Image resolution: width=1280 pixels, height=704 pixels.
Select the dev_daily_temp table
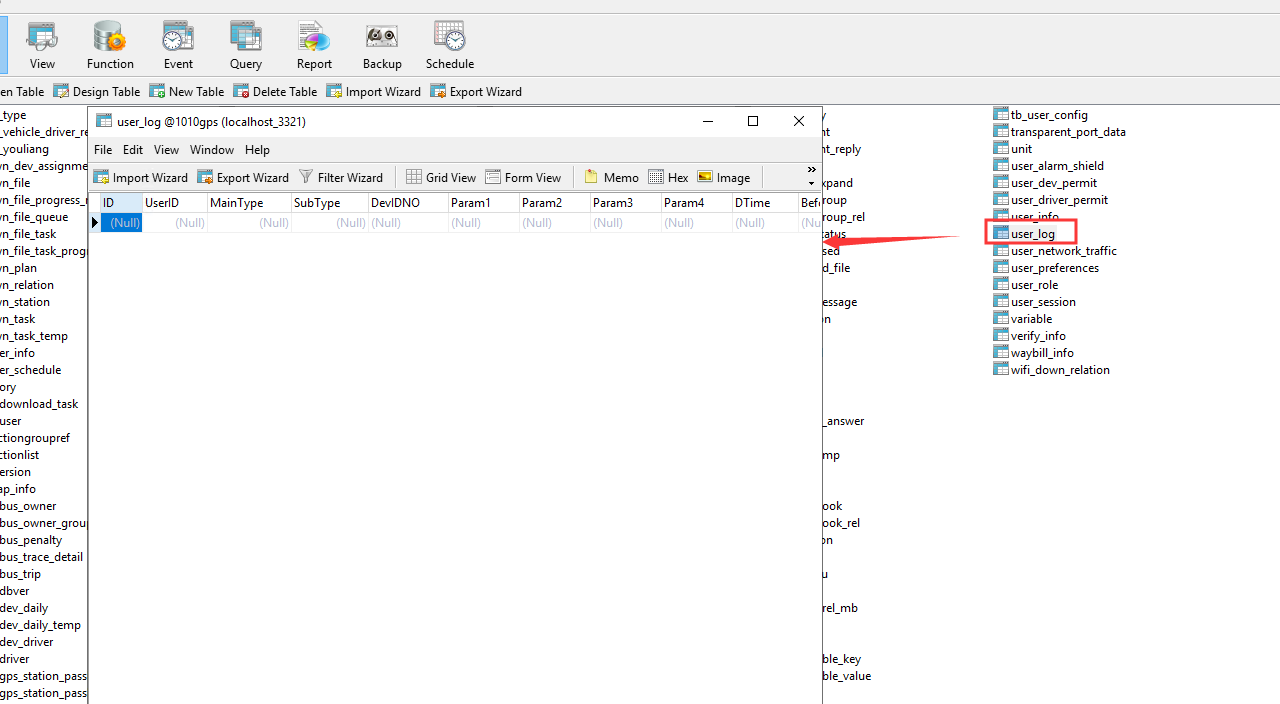(40, 625)
